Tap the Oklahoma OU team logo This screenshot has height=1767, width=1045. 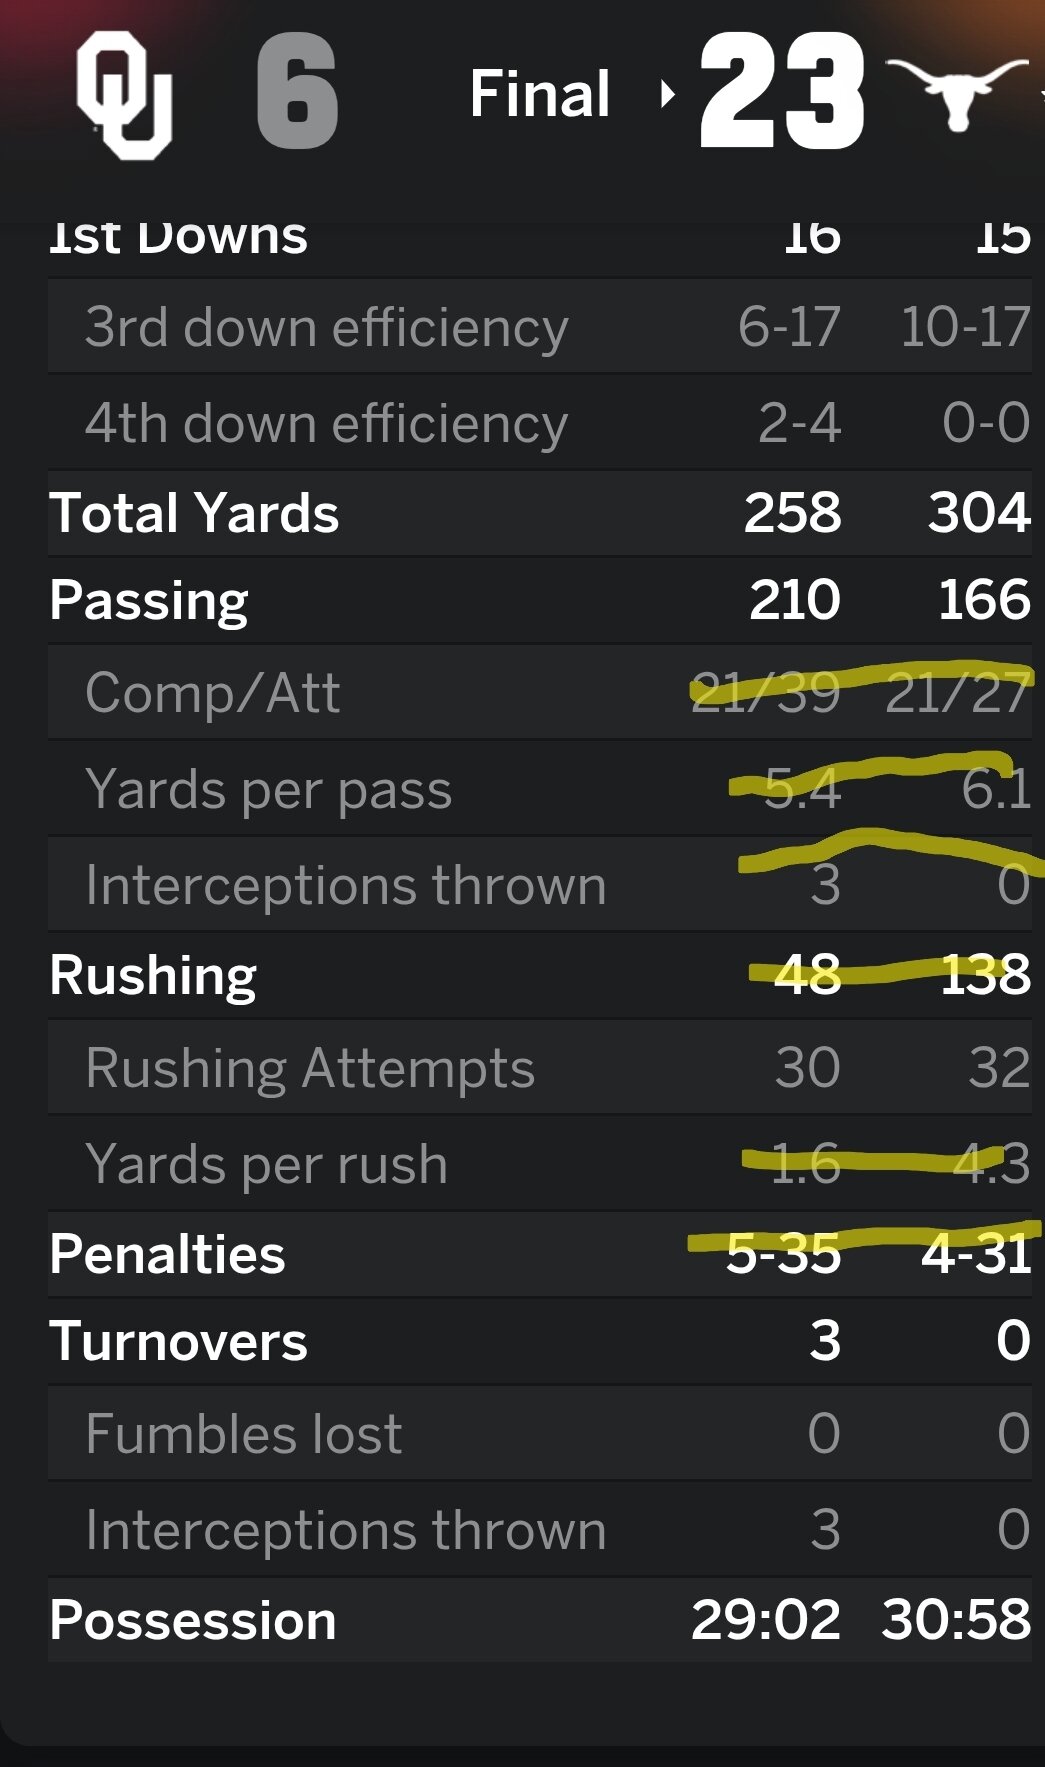[x=125, y=95]
